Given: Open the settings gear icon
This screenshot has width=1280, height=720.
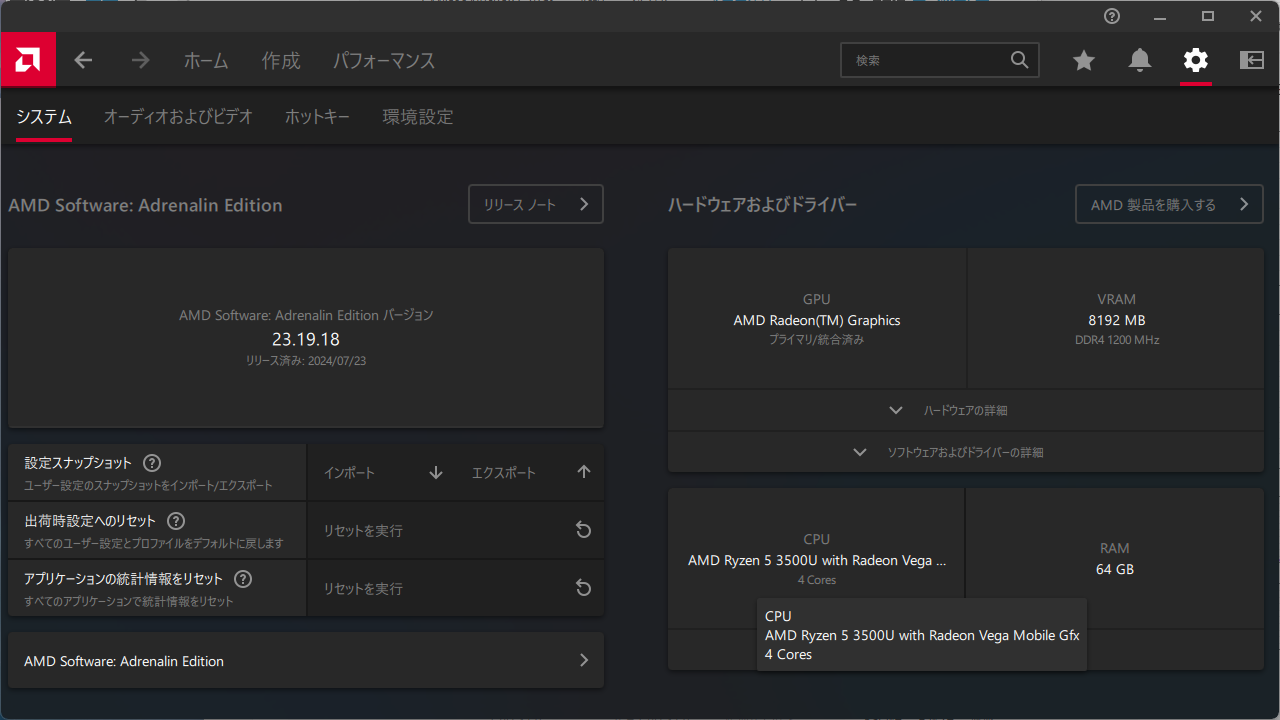Looking at the screenshot, I should [1196, 61].
